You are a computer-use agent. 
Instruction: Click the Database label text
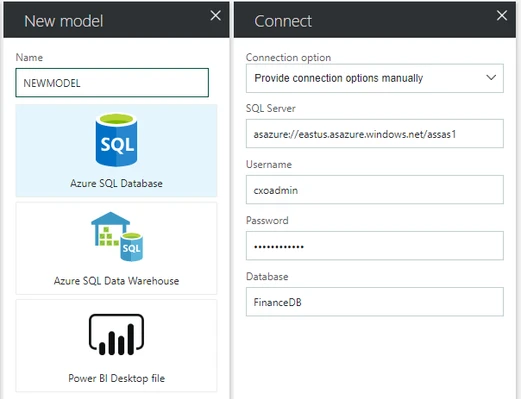[x=267, y=276]
